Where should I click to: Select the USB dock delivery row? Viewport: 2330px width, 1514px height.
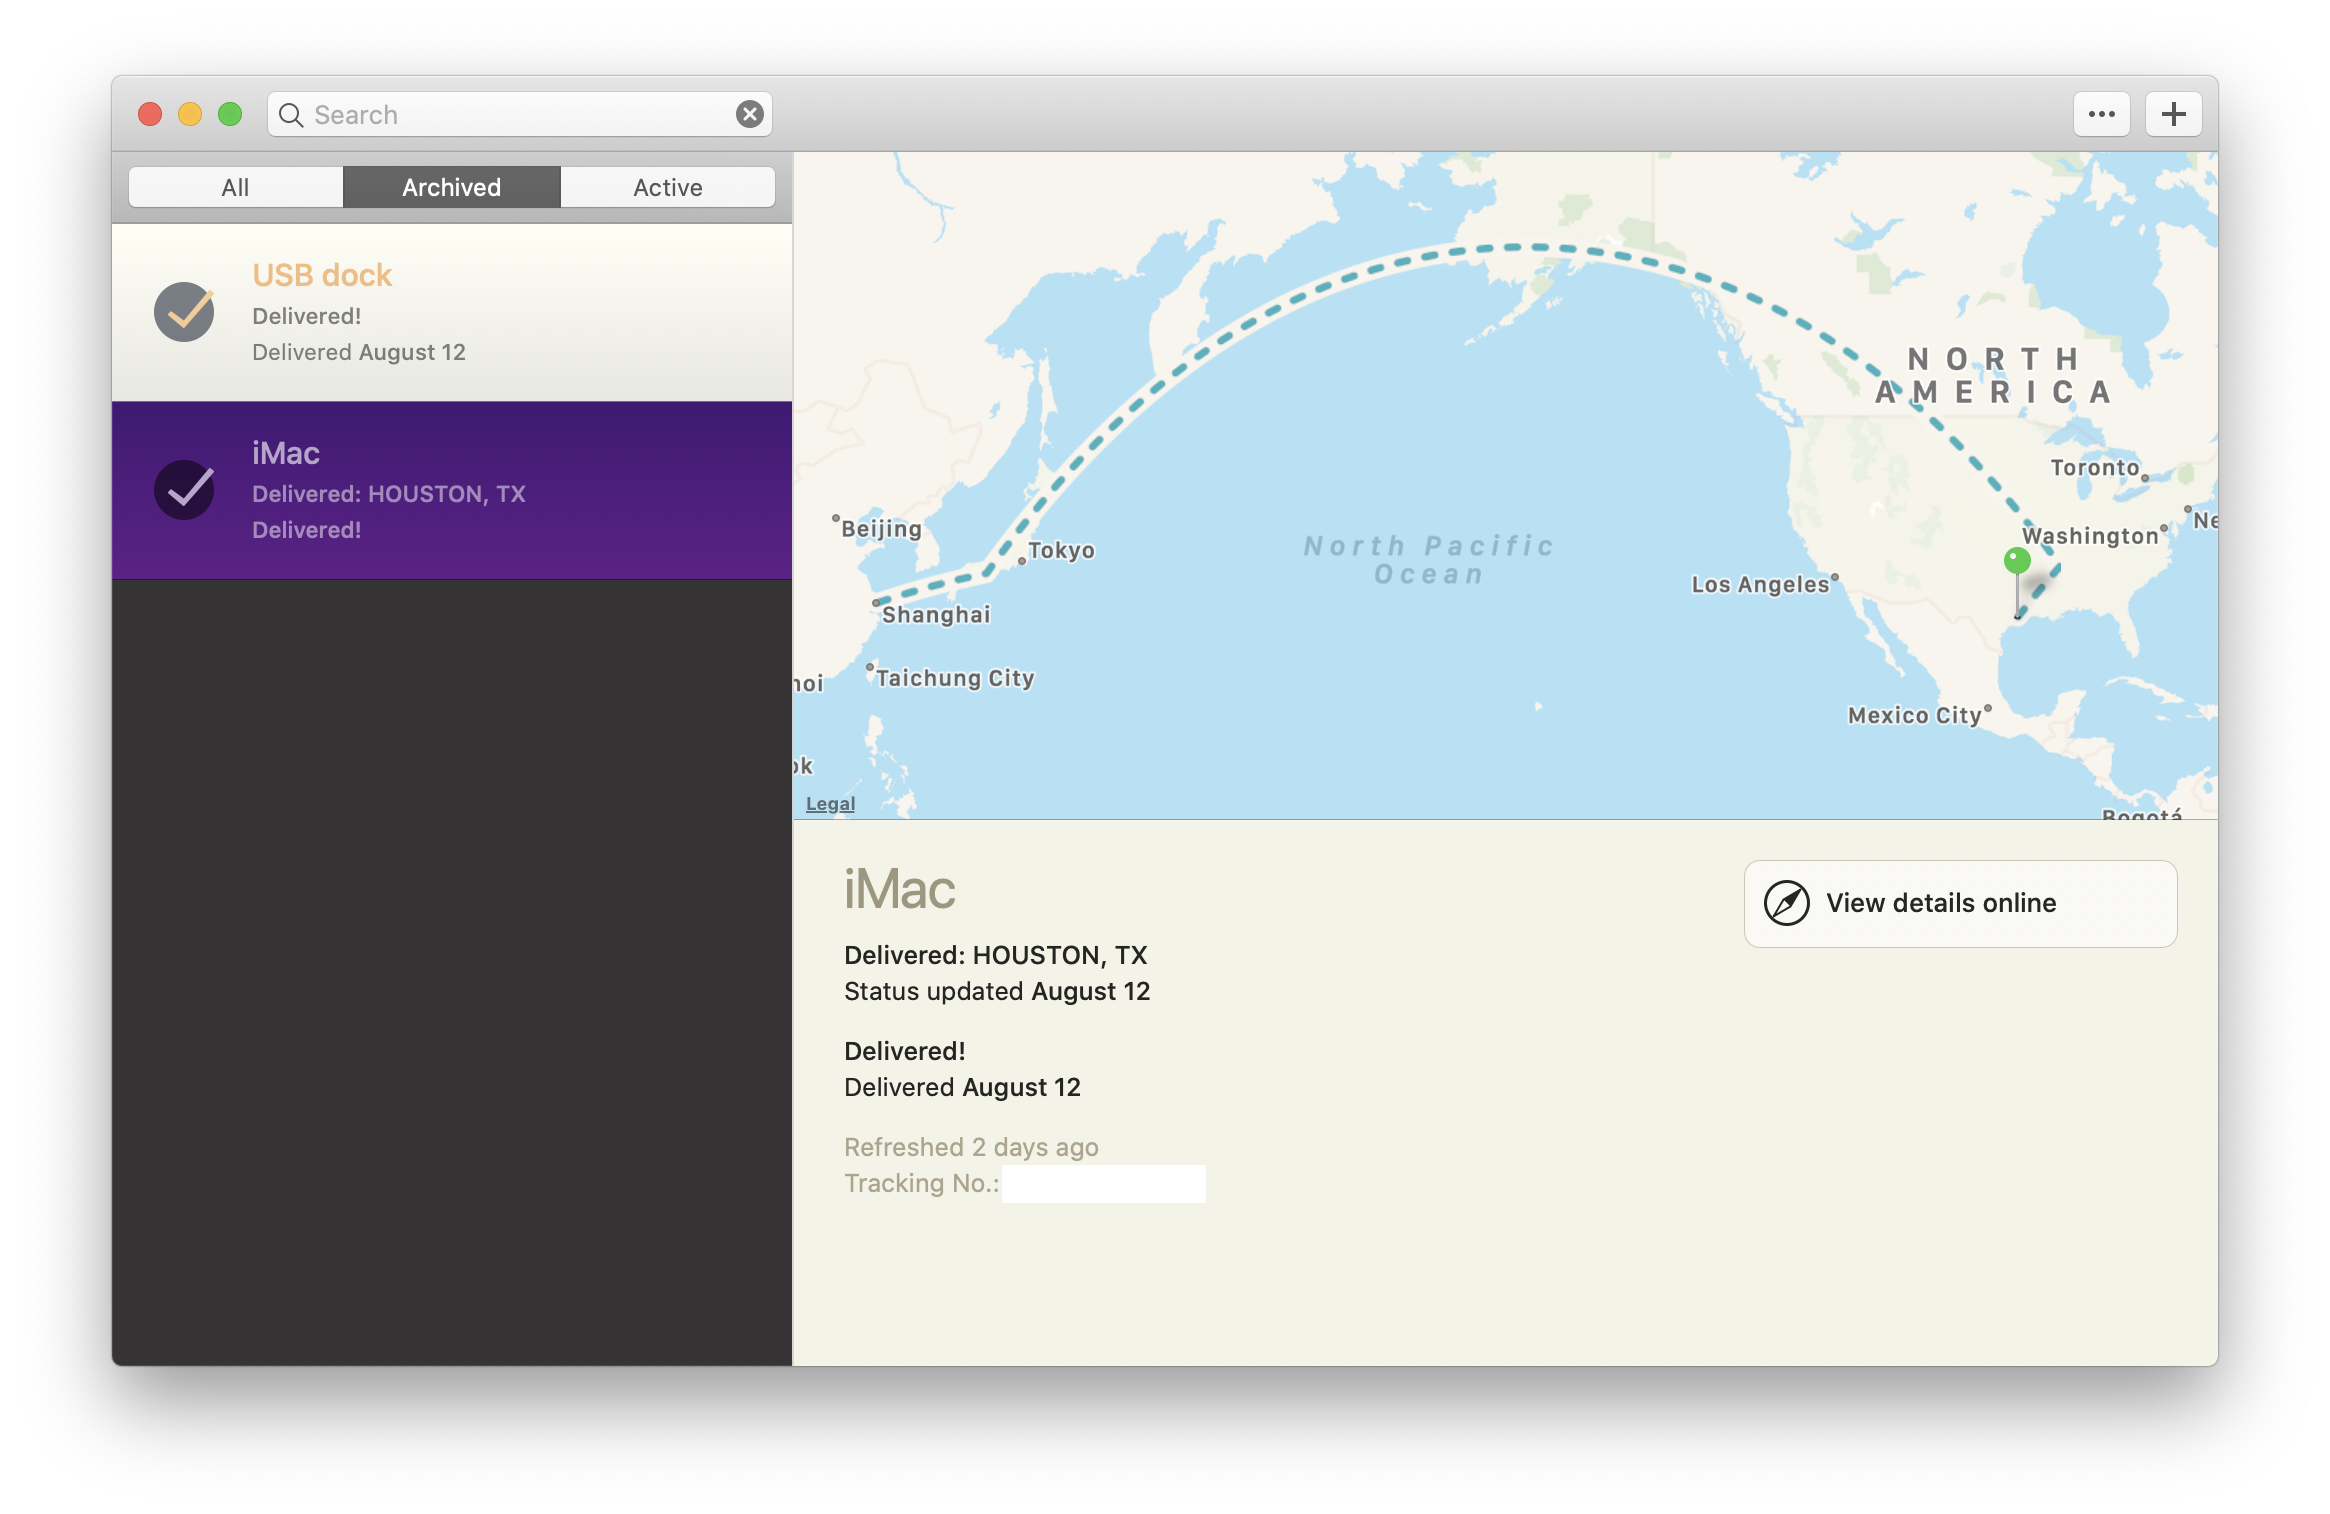452,312
